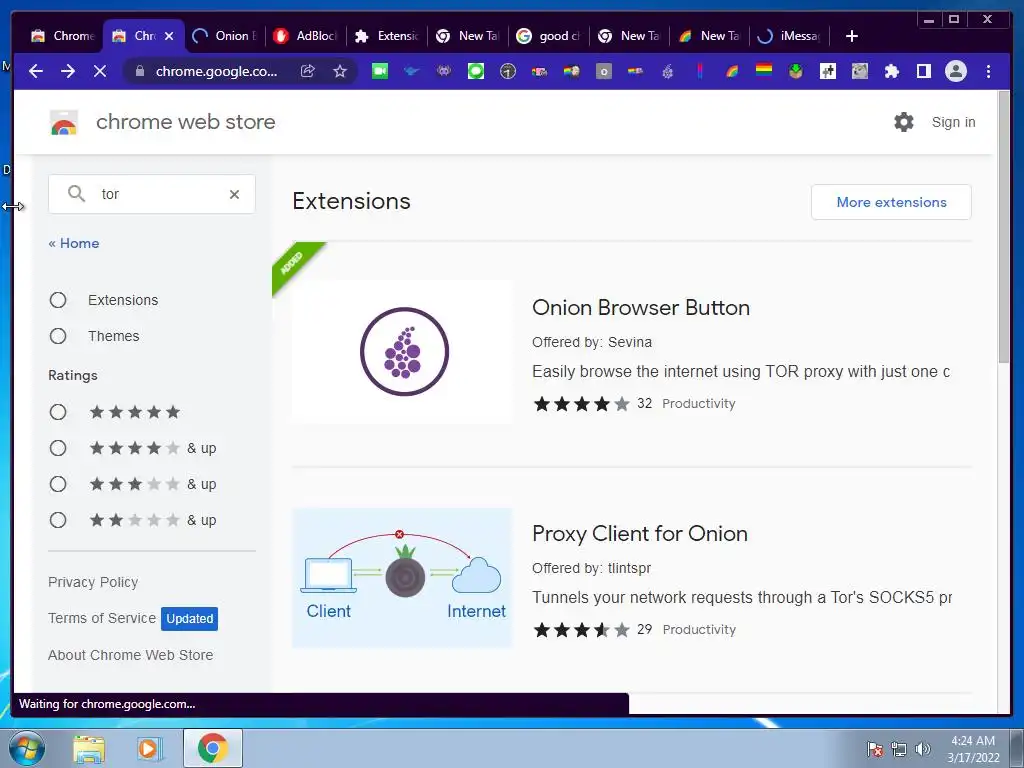Open a new tab with the plus button
The width and height of the screenshot is (1024, 768).
(x=852, y=36)
